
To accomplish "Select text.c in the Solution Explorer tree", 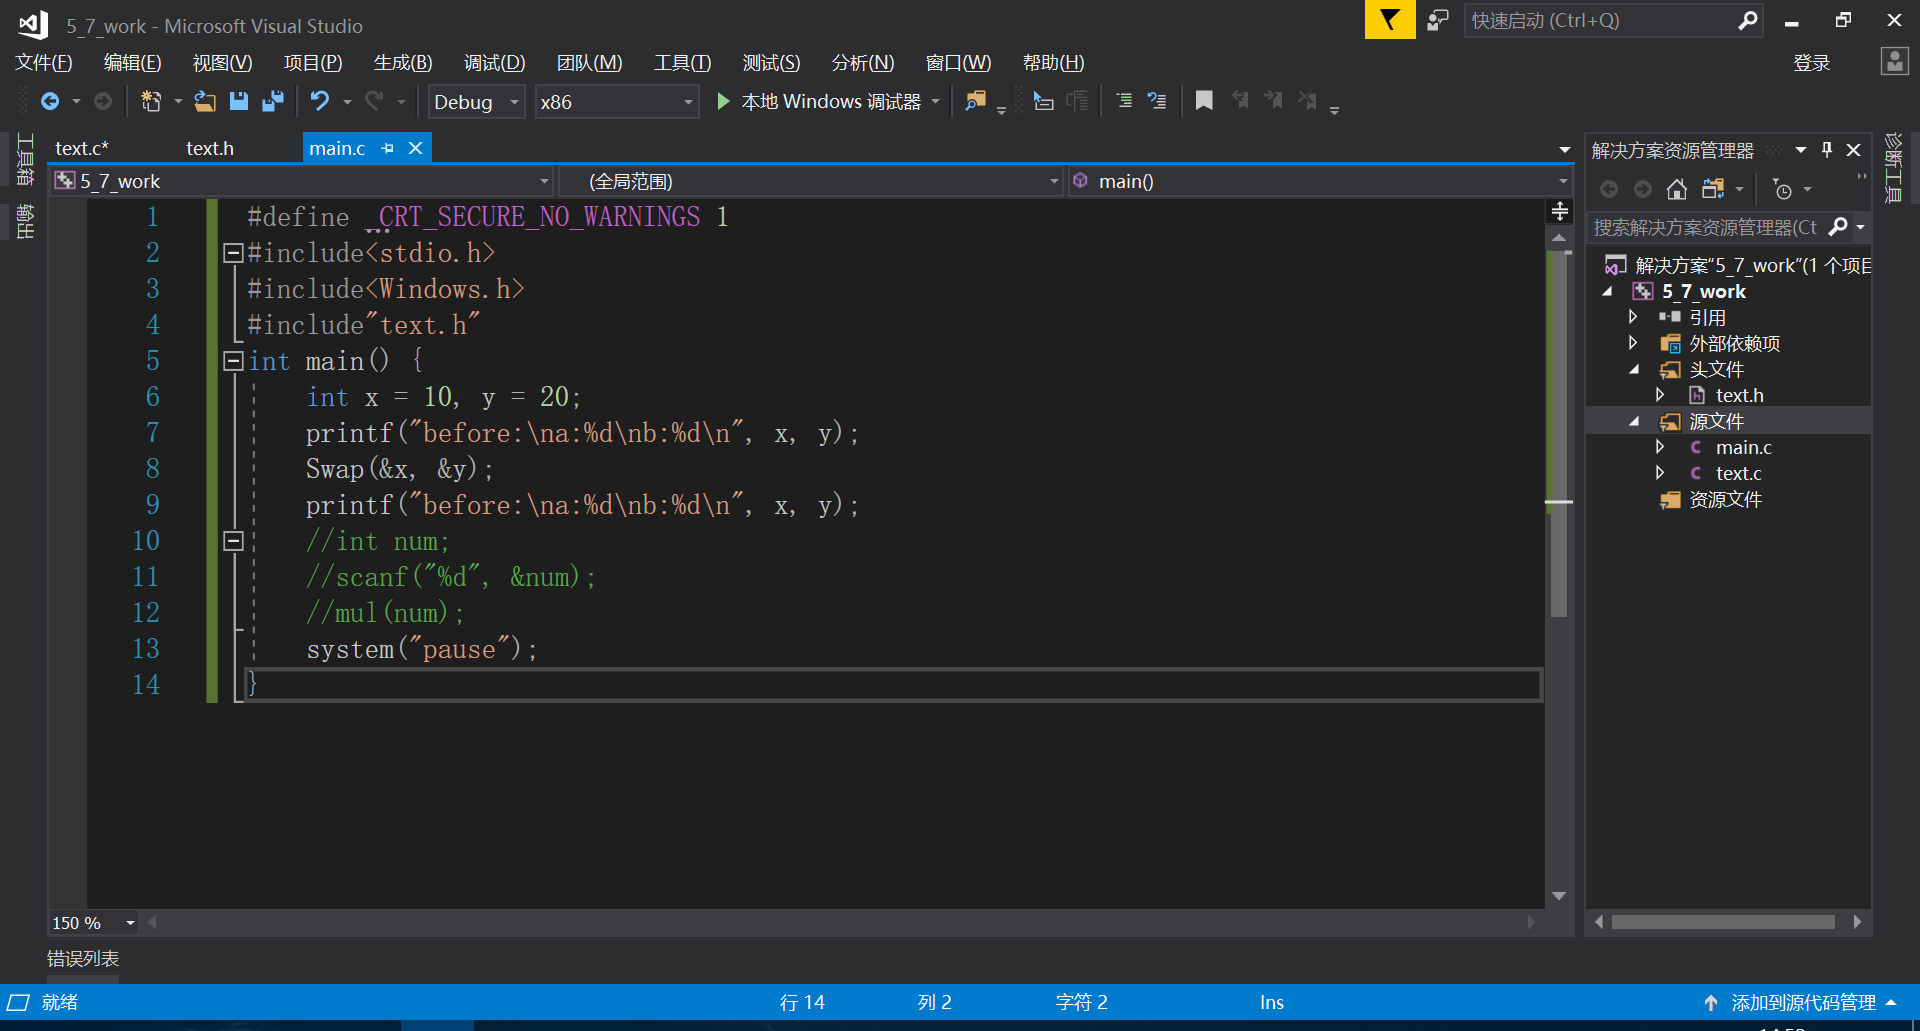I will click(x=1739, y=473).
